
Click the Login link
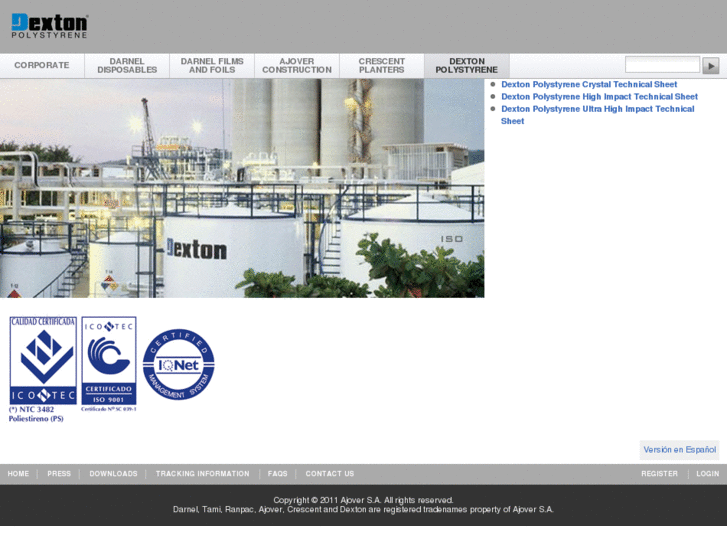point(708,474)
